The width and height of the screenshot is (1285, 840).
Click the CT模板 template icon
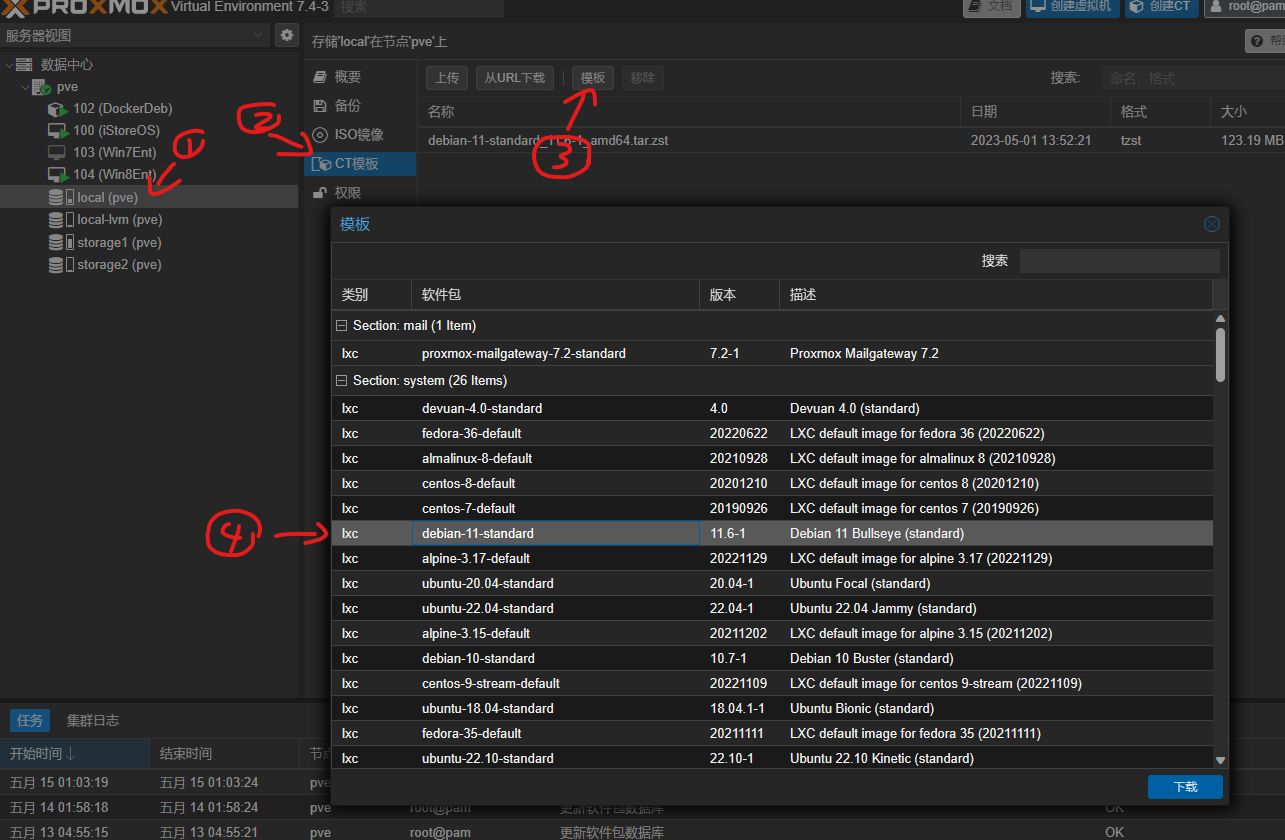click(x=321, y=164)
